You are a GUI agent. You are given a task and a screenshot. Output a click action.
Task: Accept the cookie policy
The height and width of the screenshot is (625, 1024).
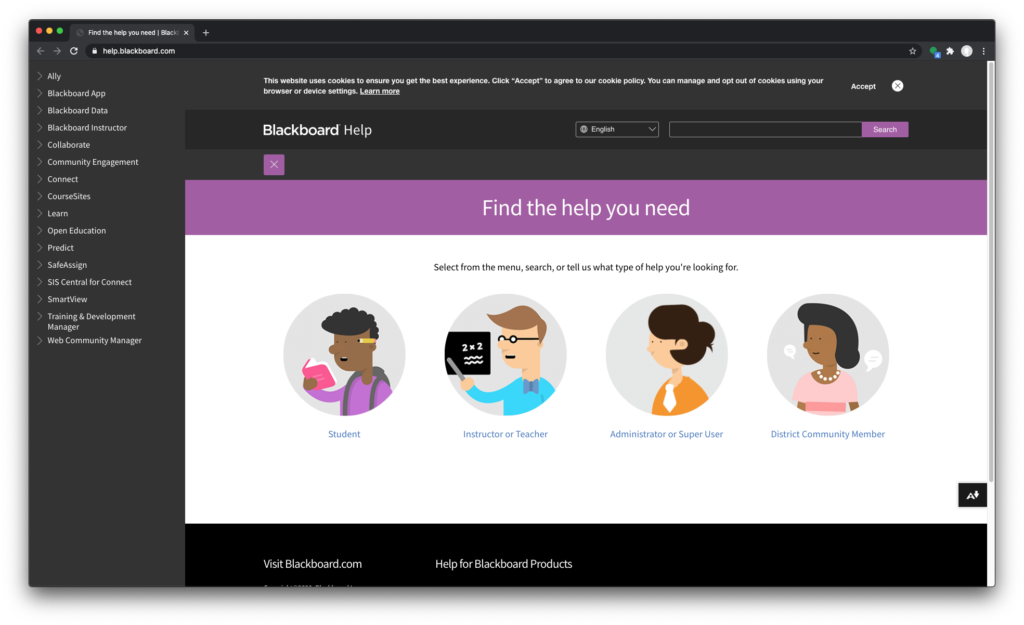863,87
